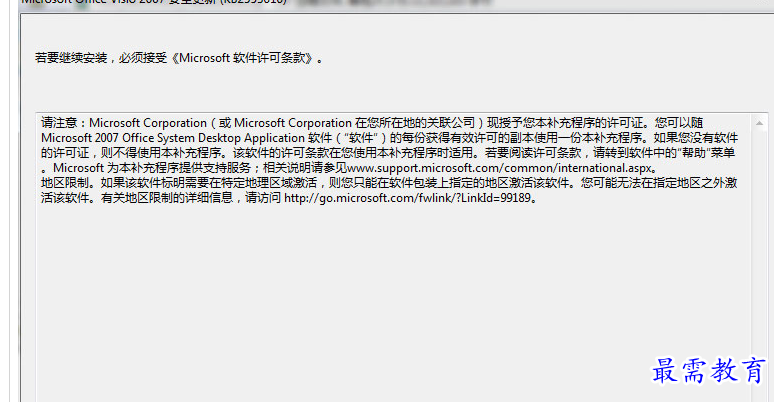This screenshot has width=774, height=402.
Task: Click the paragraph starting "地区限制"
Action: [x=389, y=190]
